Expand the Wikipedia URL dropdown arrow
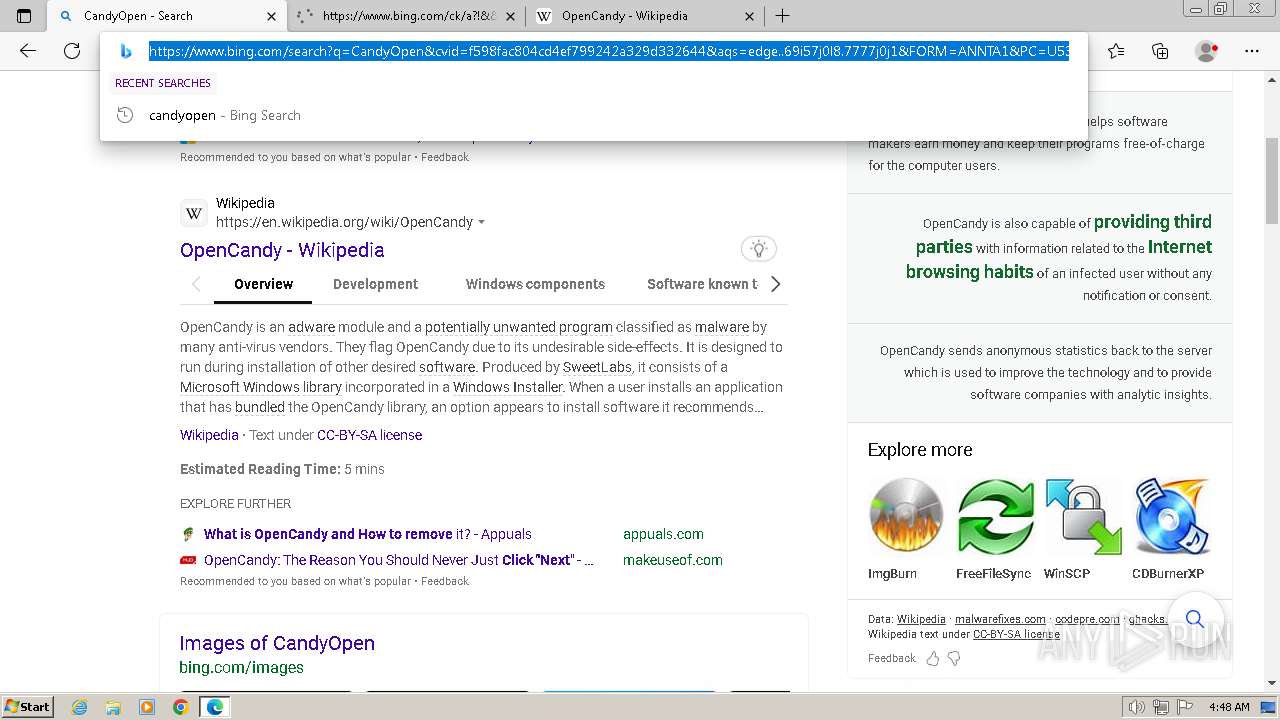Viewport: 1280px width, 720px height. 482,222
